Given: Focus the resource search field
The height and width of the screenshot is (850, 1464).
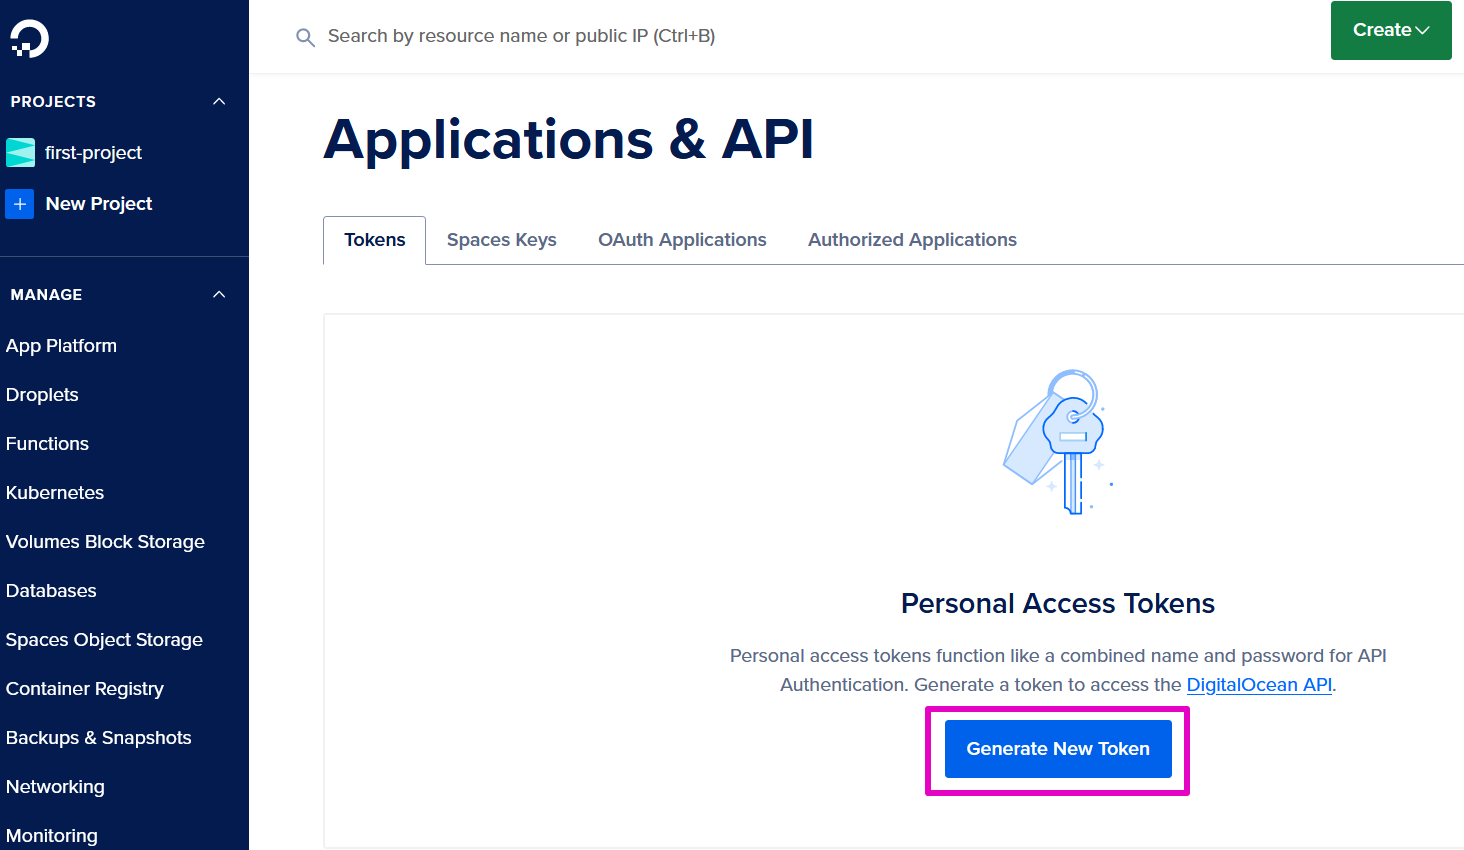Looking at the screenshot, I should [521, 37].
